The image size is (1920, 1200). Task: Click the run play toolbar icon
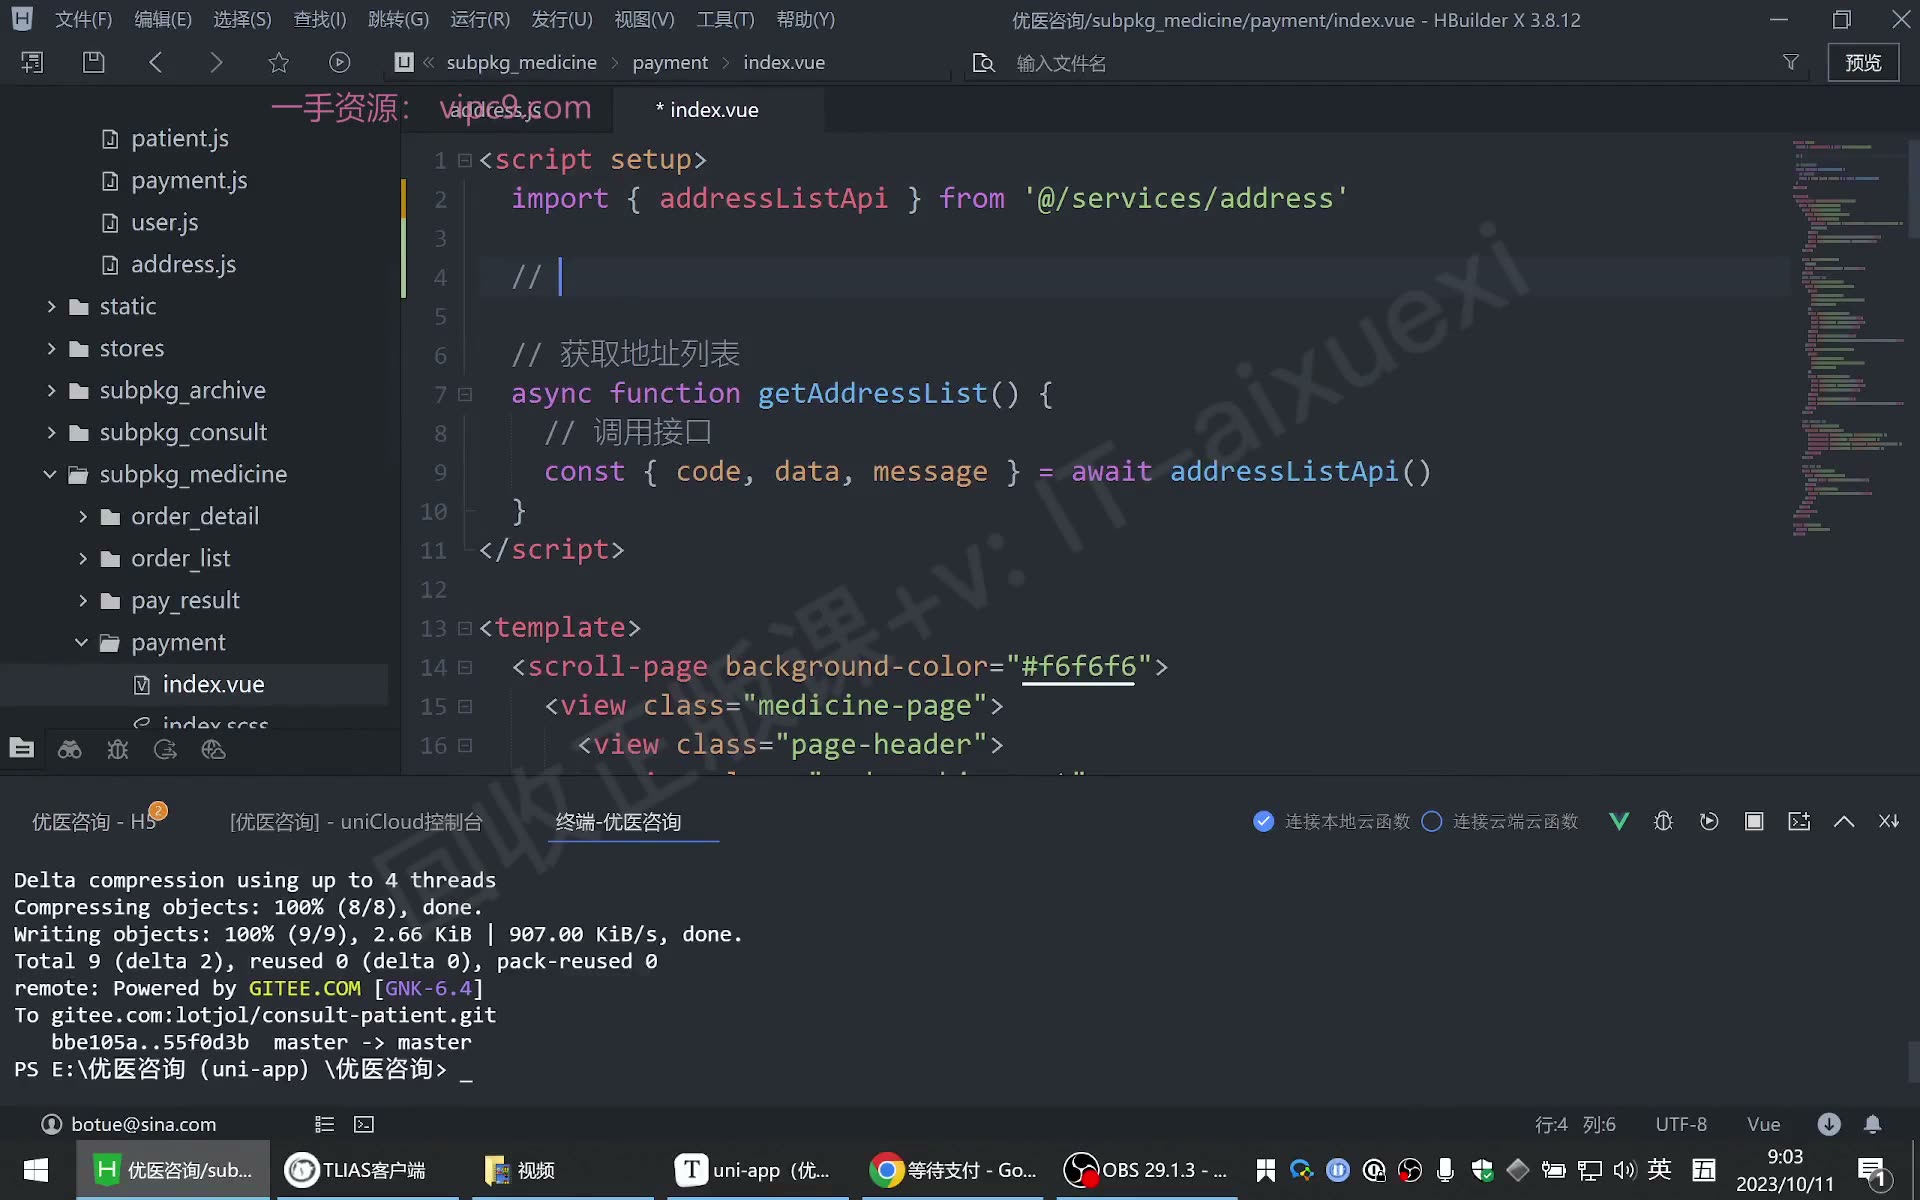point(340,62)
